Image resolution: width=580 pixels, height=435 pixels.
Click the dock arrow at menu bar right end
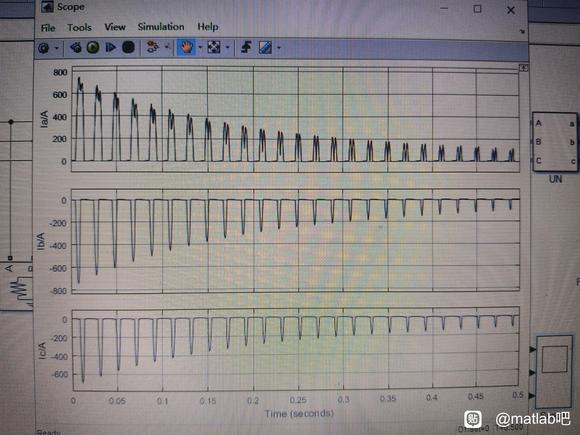click(522, 32)
